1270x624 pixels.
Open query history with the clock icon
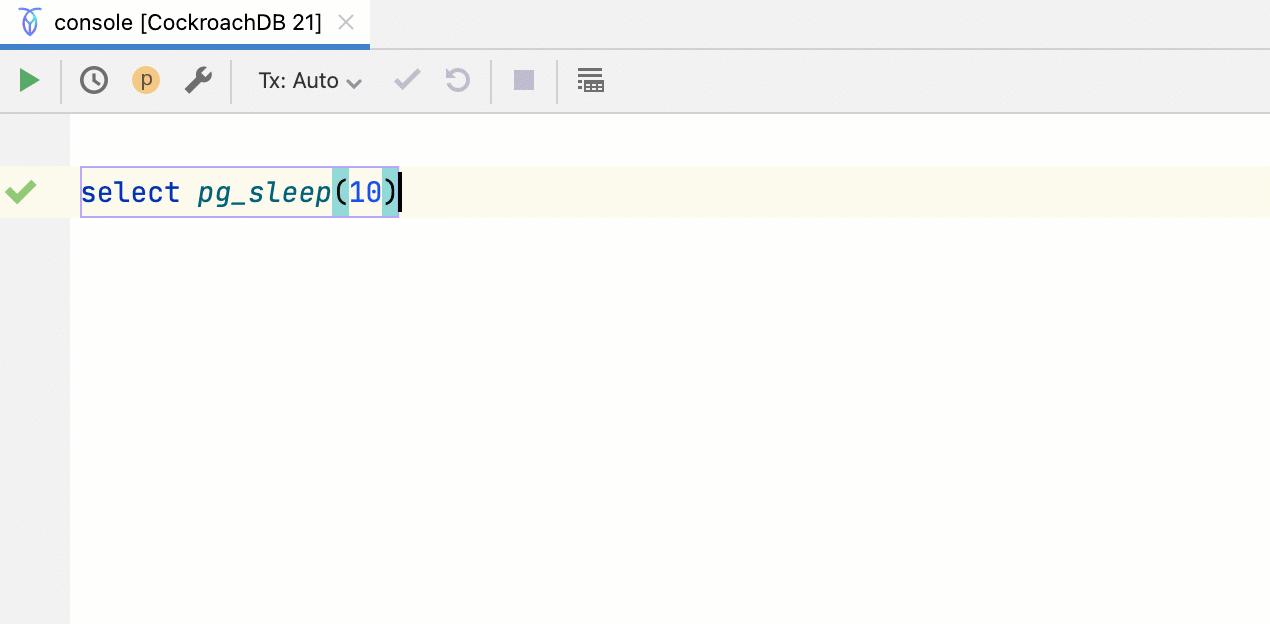pyautogui.click(x=94, y=80)
